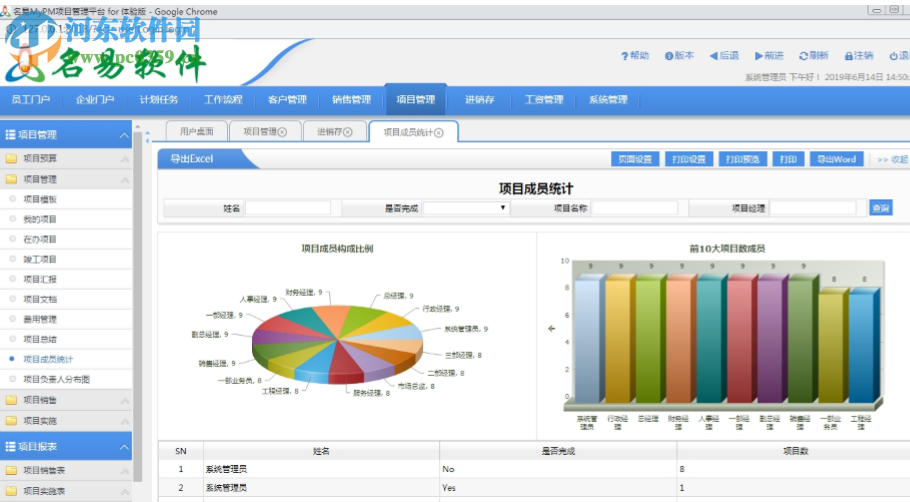Click the folder icon beside 项目预算
Screen dimensions: 910x502
11,158
